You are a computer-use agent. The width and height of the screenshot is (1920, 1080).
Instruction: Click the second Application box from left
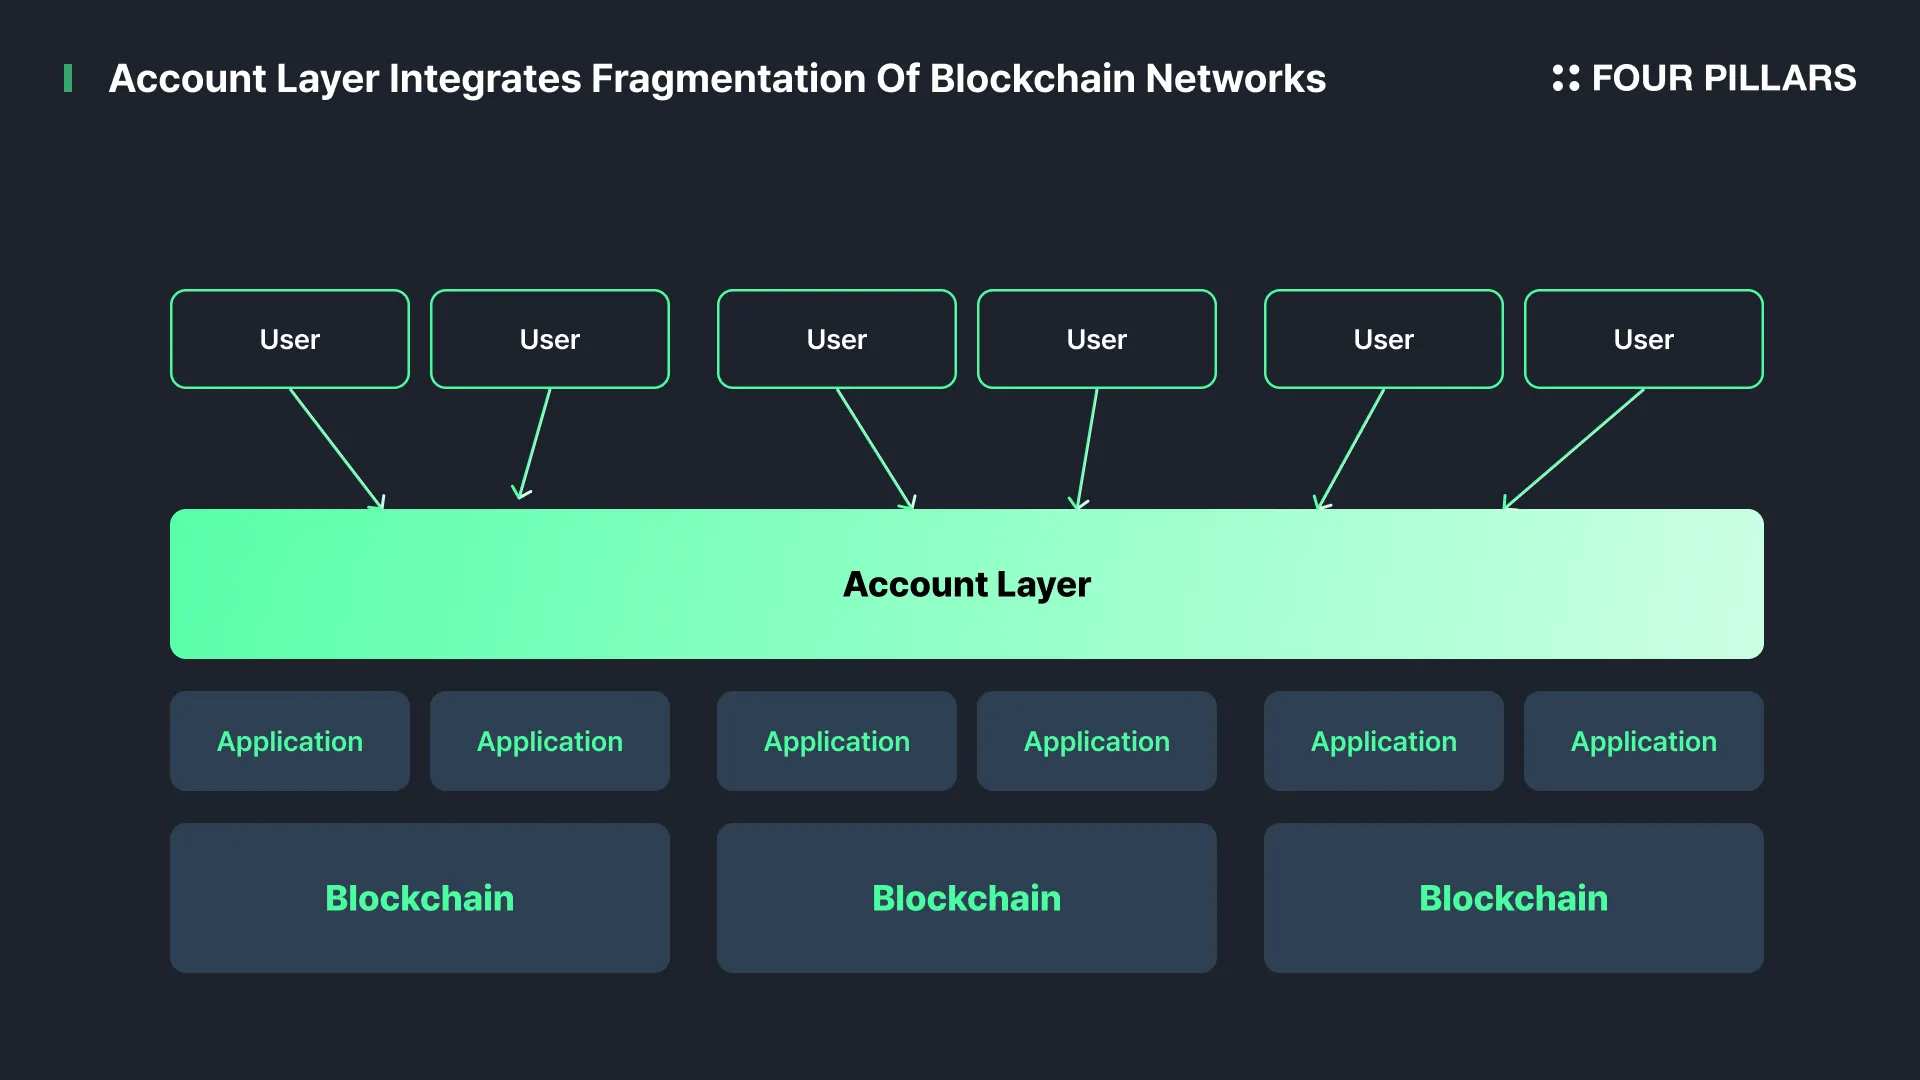point(550,741)
